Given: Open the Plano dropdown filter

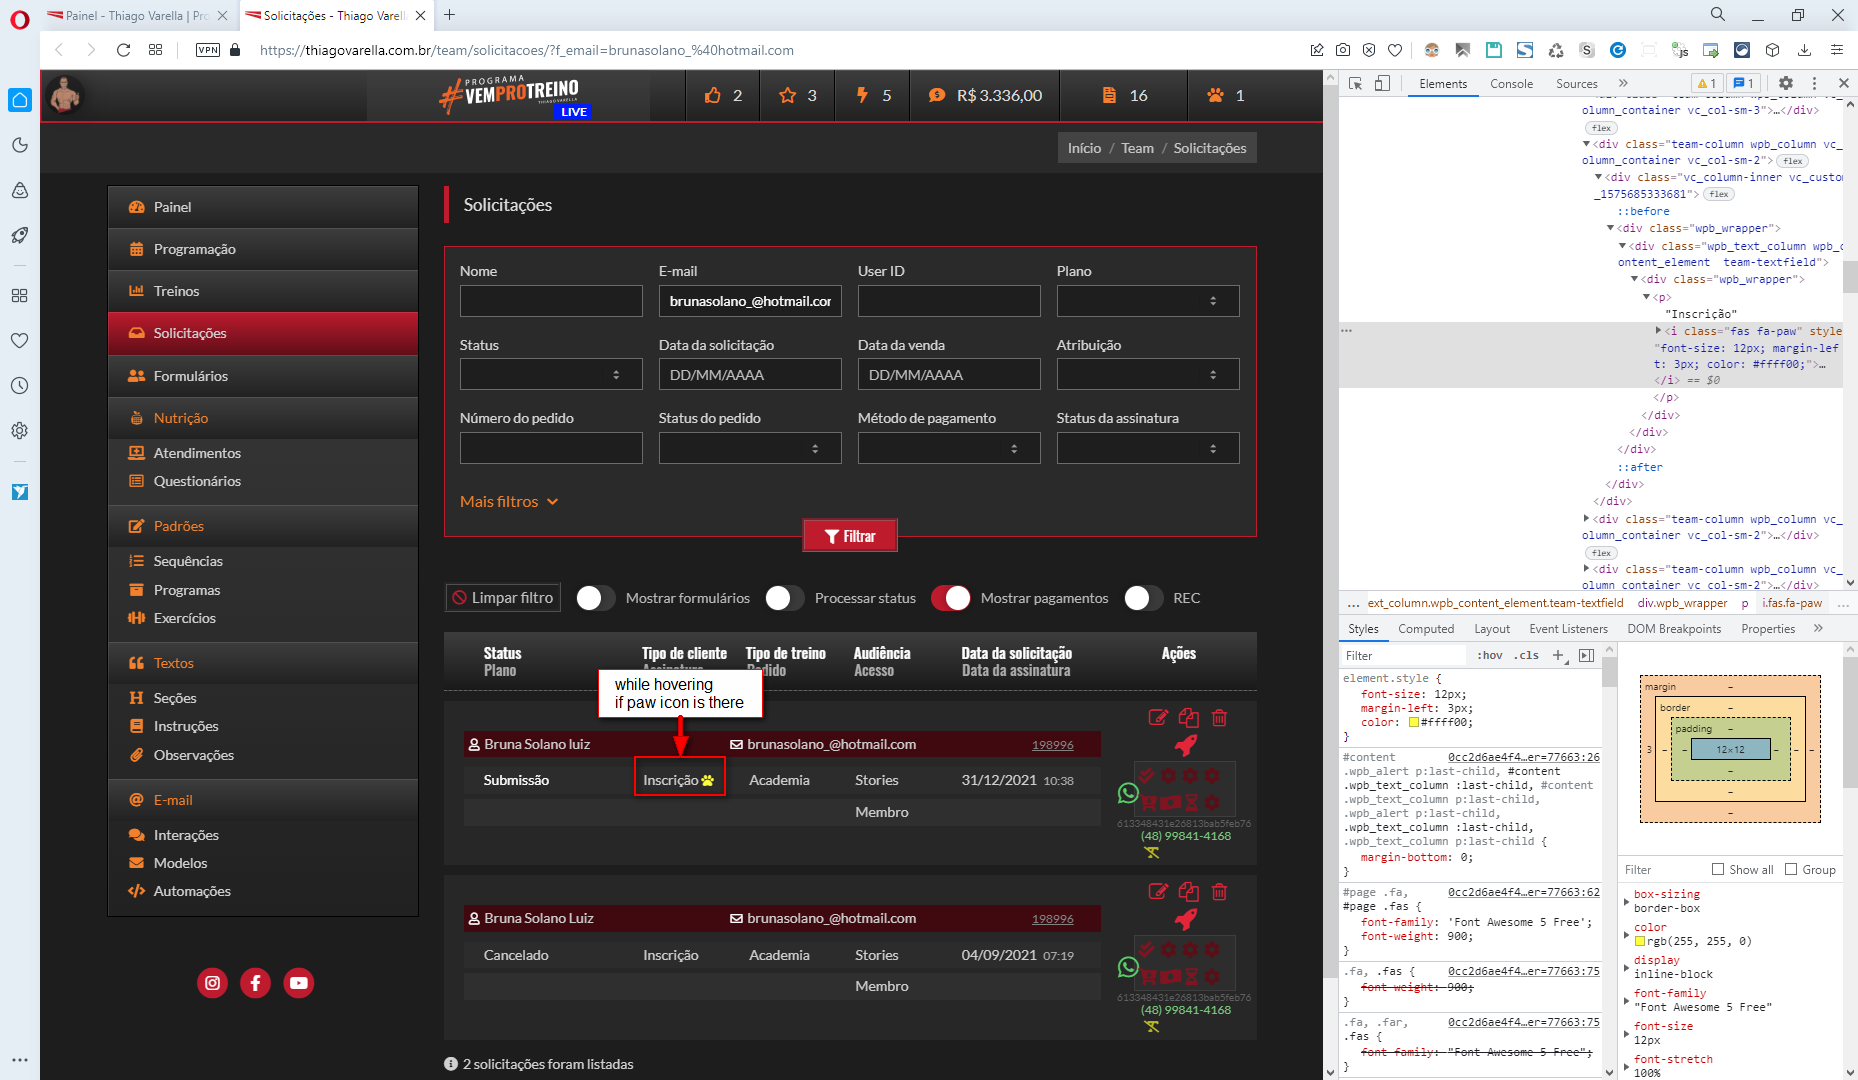Looking at the screenshot, I should click(x=1148, y=301).
